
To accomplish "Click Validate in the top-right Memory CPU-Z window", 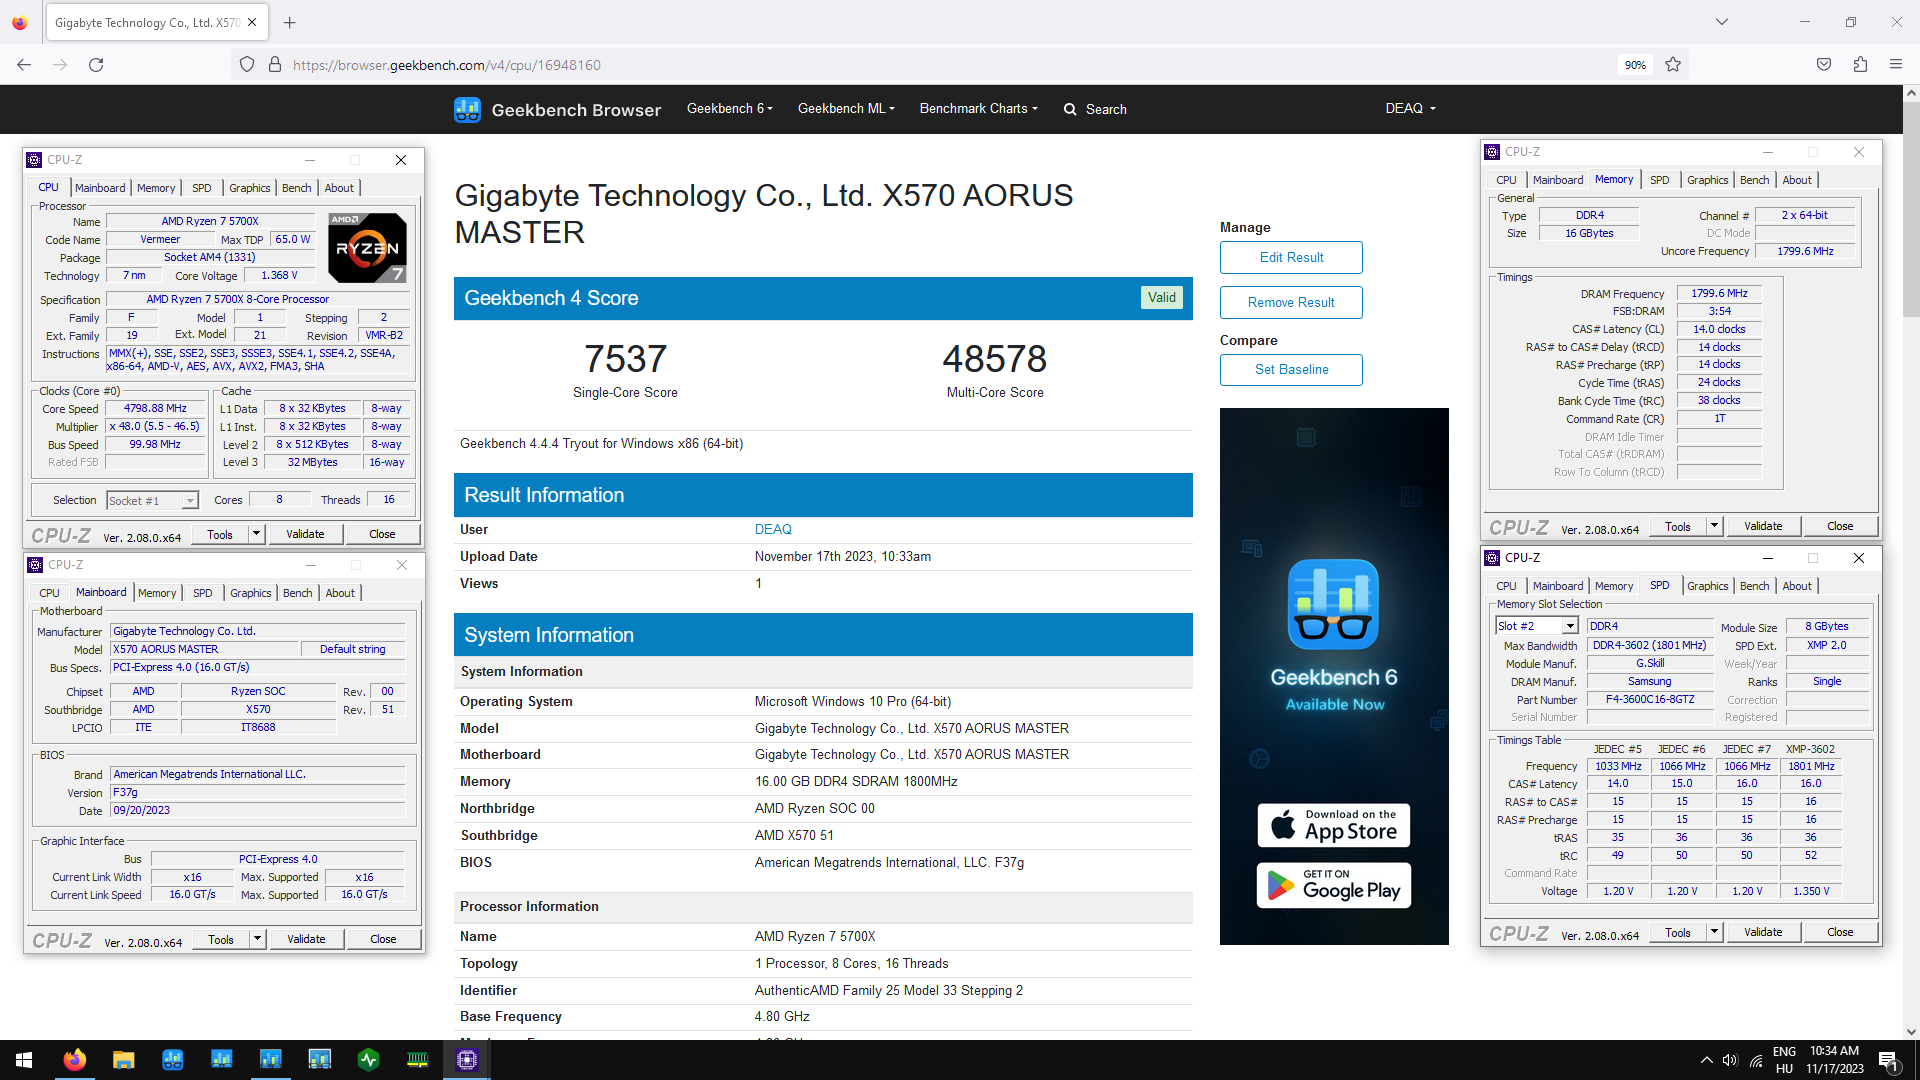I will pyautogui.click(x=1763, y=526).
